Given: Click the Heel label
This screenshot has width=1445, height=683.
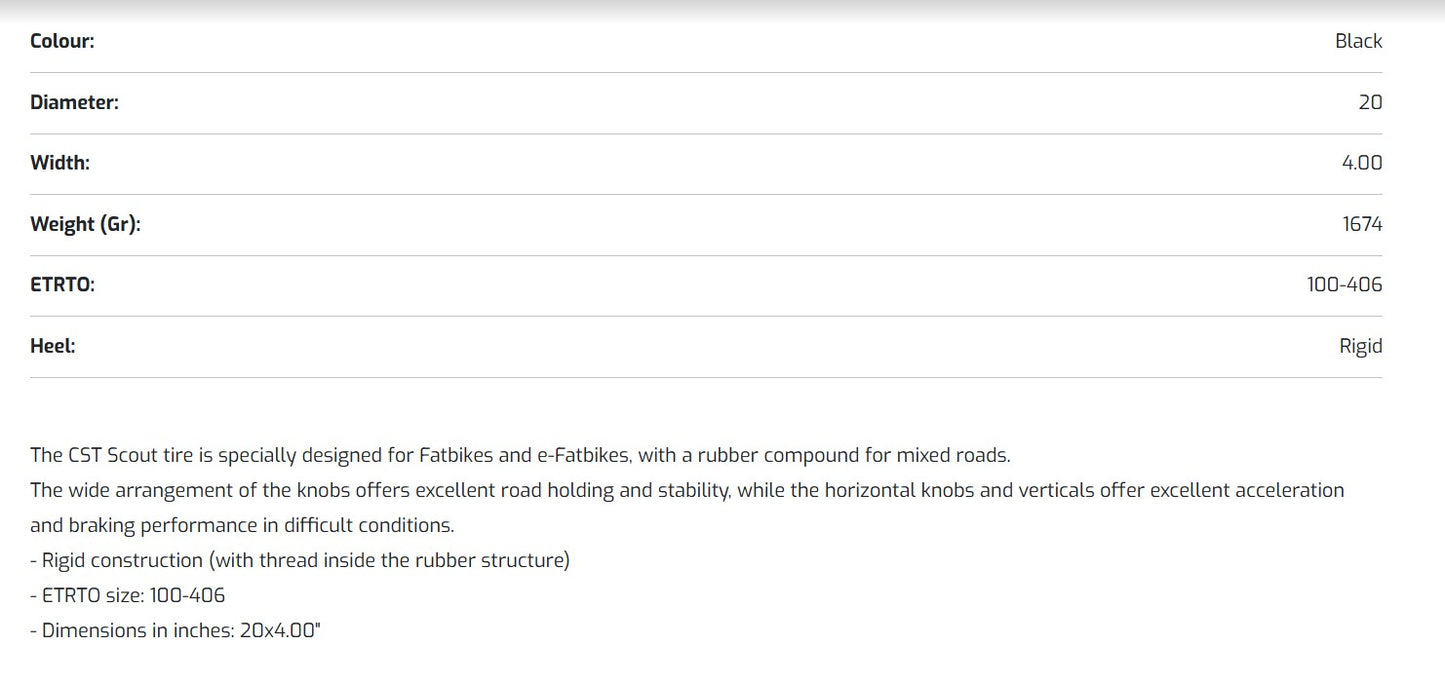Looking at the screenshot, I should point(53,346).
